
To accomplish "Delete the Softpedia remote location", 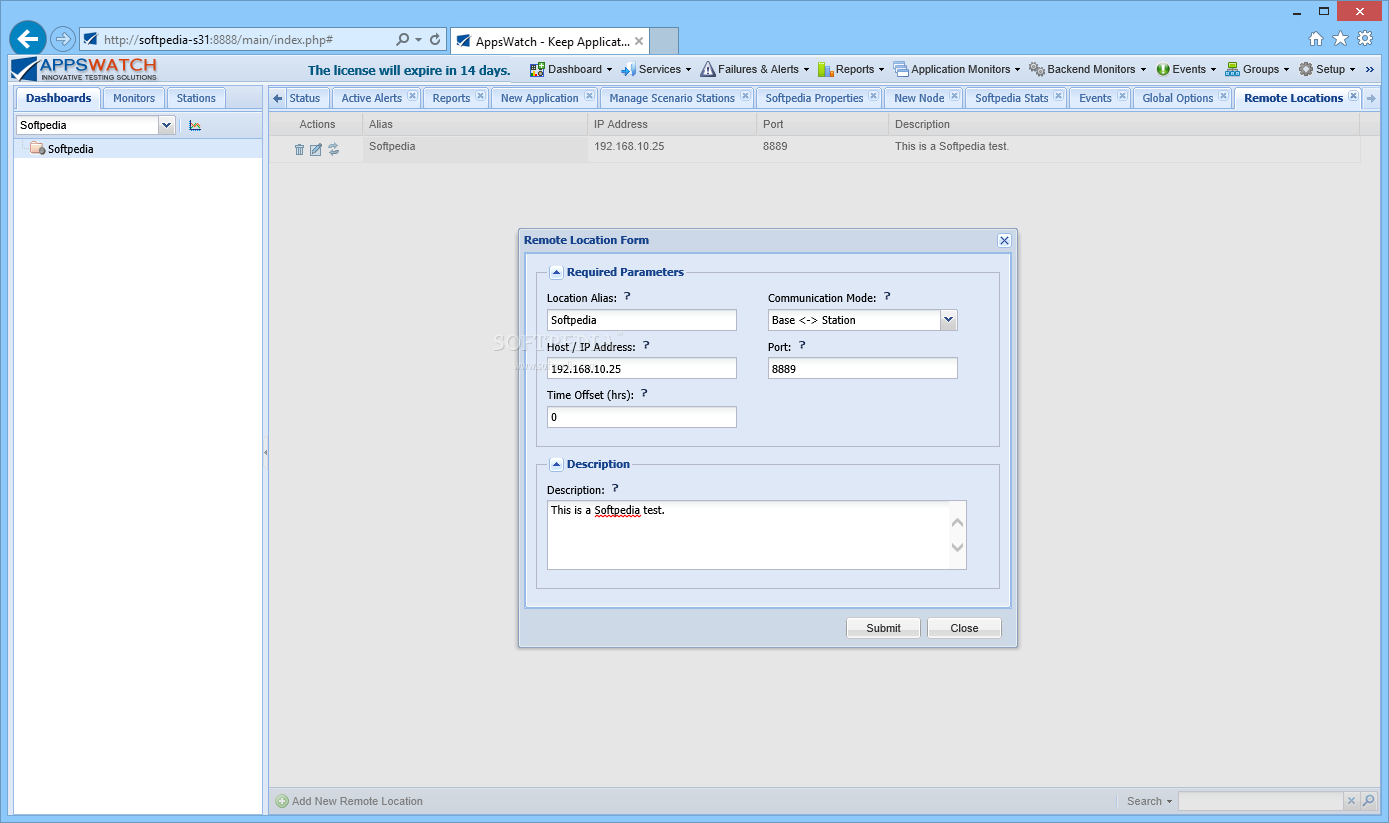I will pyautogui.click(x=299, y=149).
